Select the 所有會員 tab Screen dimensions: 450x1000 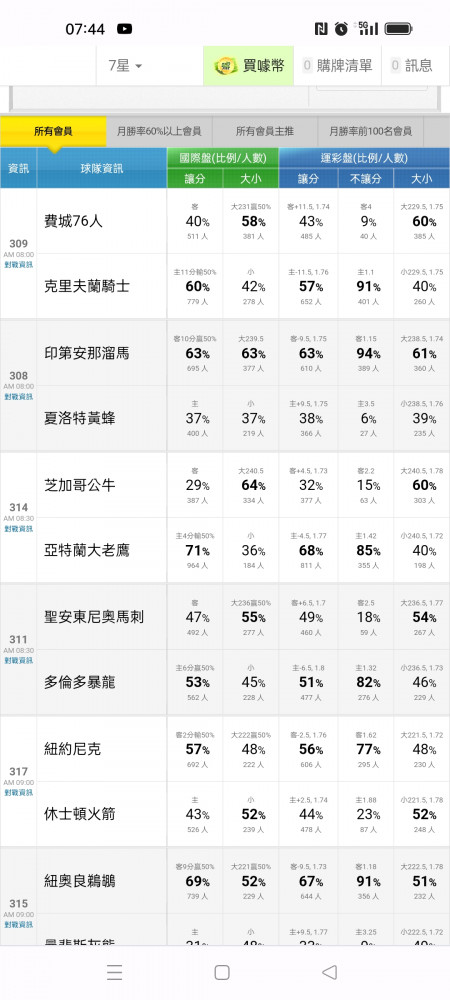tap(53, 131)
